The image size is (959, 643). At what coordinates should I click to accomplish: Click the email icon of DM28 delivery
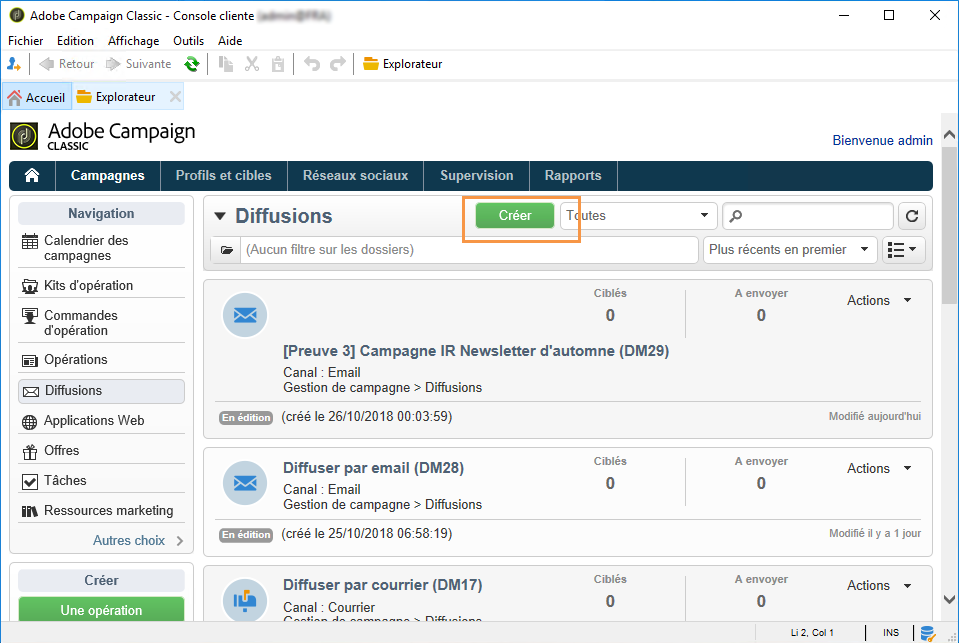pos(245,483)
